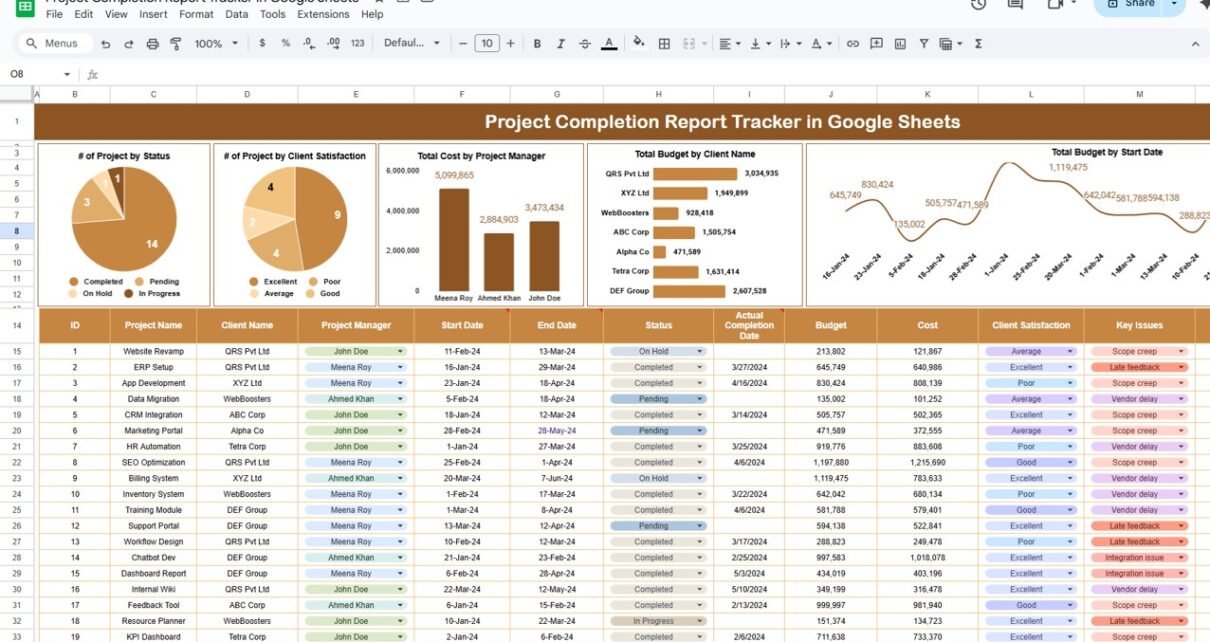Decrease font size with minus button

(462, 44)
